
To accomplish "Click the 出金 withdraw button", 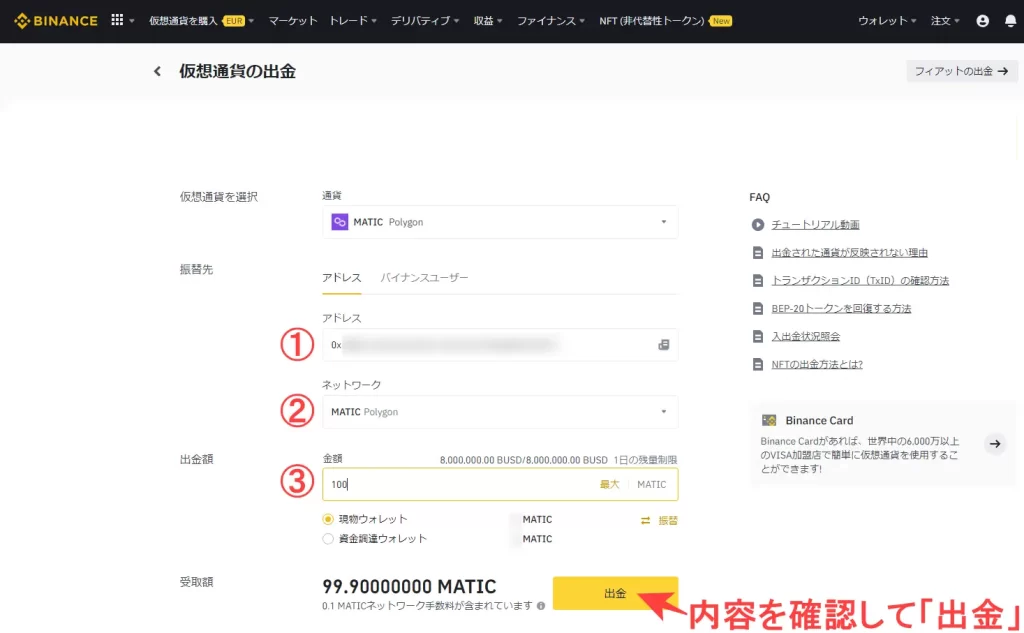I will pyautogui.click(x=615, y=593).
